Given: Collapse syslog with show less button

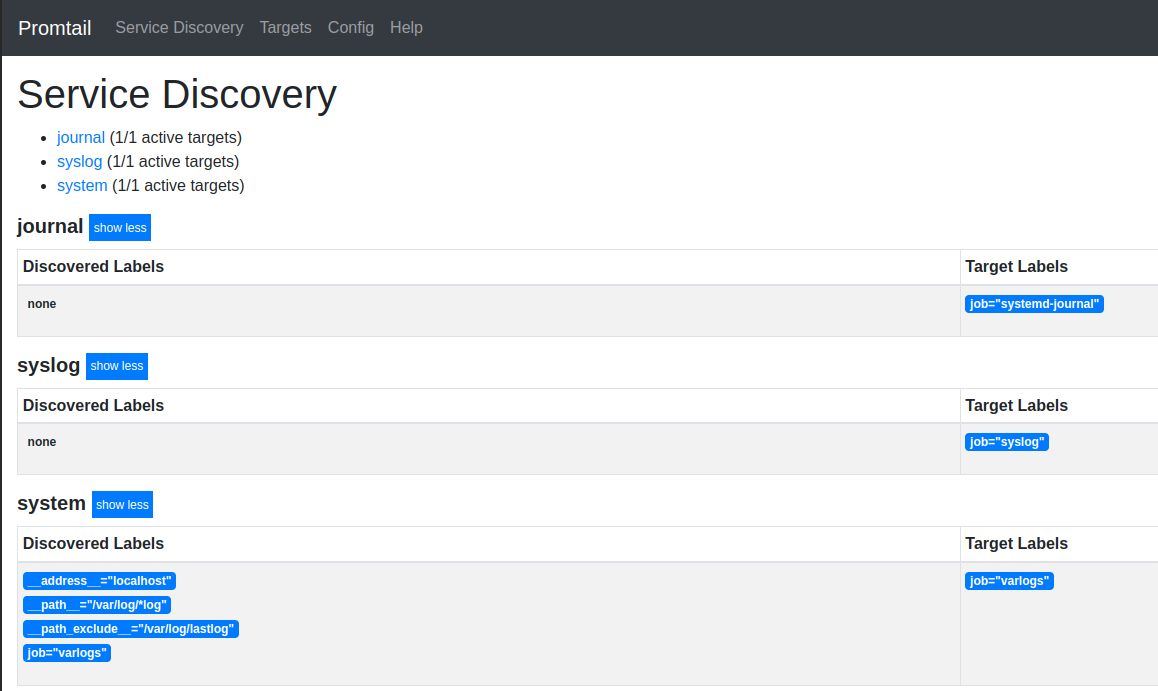Looking at the screenshot, I should [x=117, y=366].
